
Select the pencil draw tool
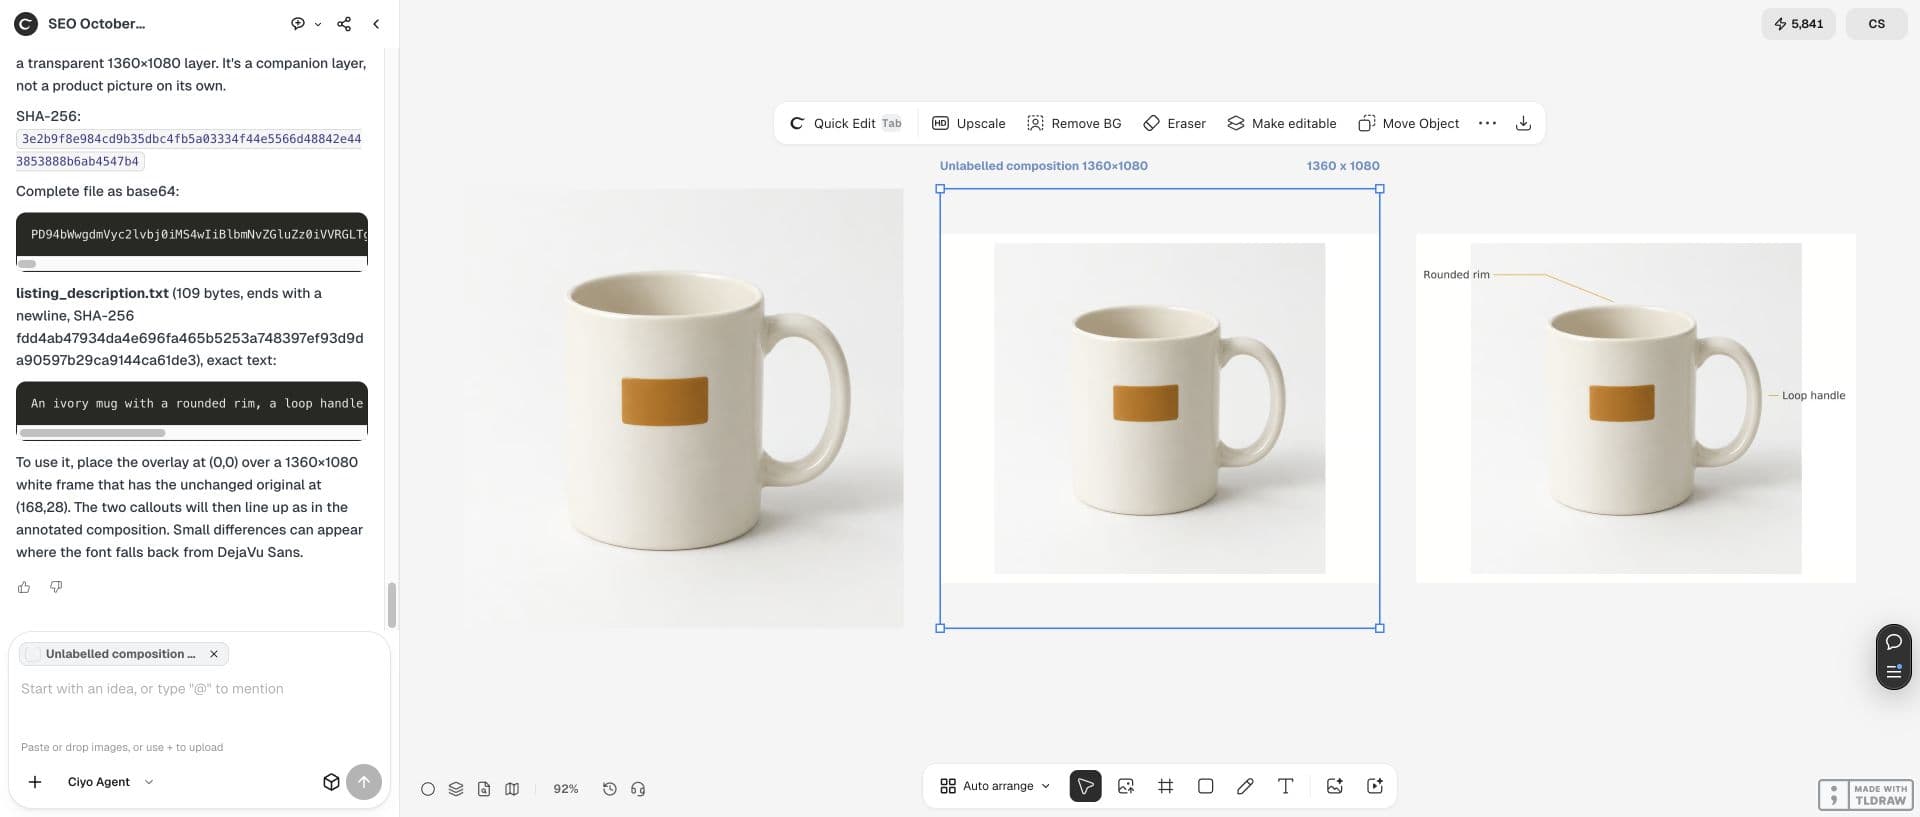pos(1245,786)
